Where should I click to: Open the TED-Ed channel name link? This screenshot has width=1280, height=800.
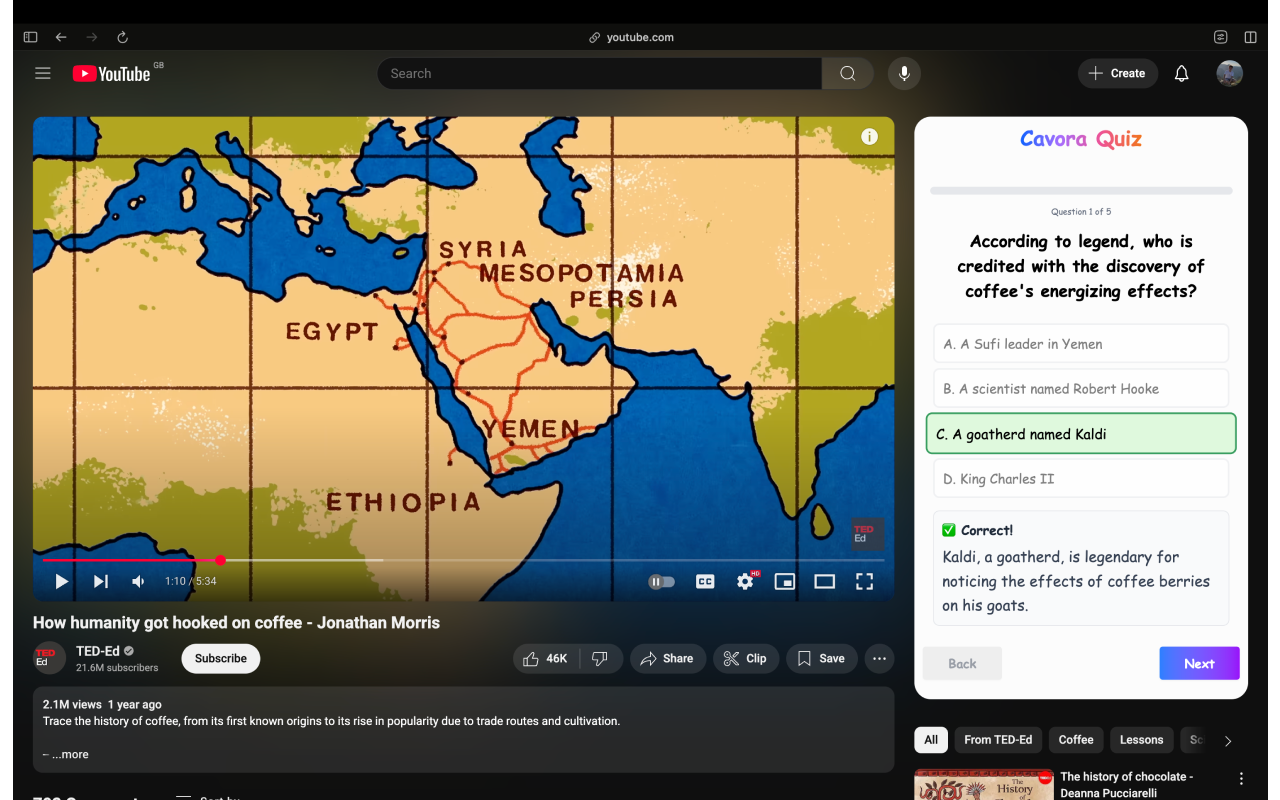pos(98,651)
